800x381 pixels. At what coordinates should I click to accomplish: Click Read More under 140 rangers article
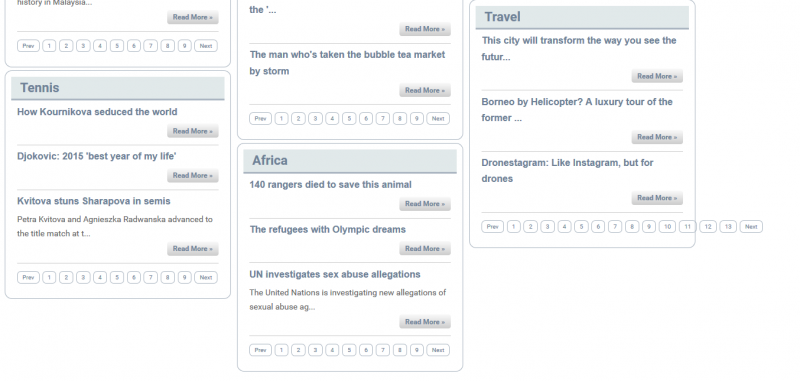pyautogui.click(x=425, y=204)
